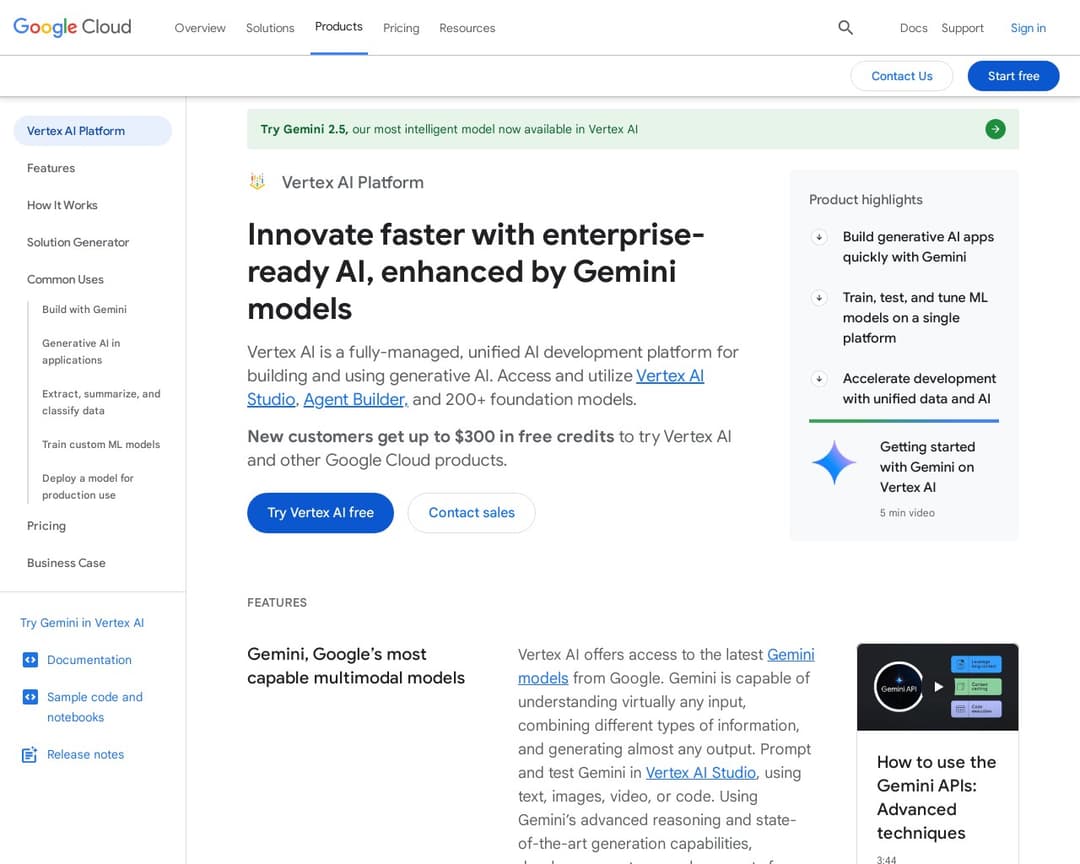Open the Documentation sidebar link
Viewport: 1080px width, 864px height.
89,660
